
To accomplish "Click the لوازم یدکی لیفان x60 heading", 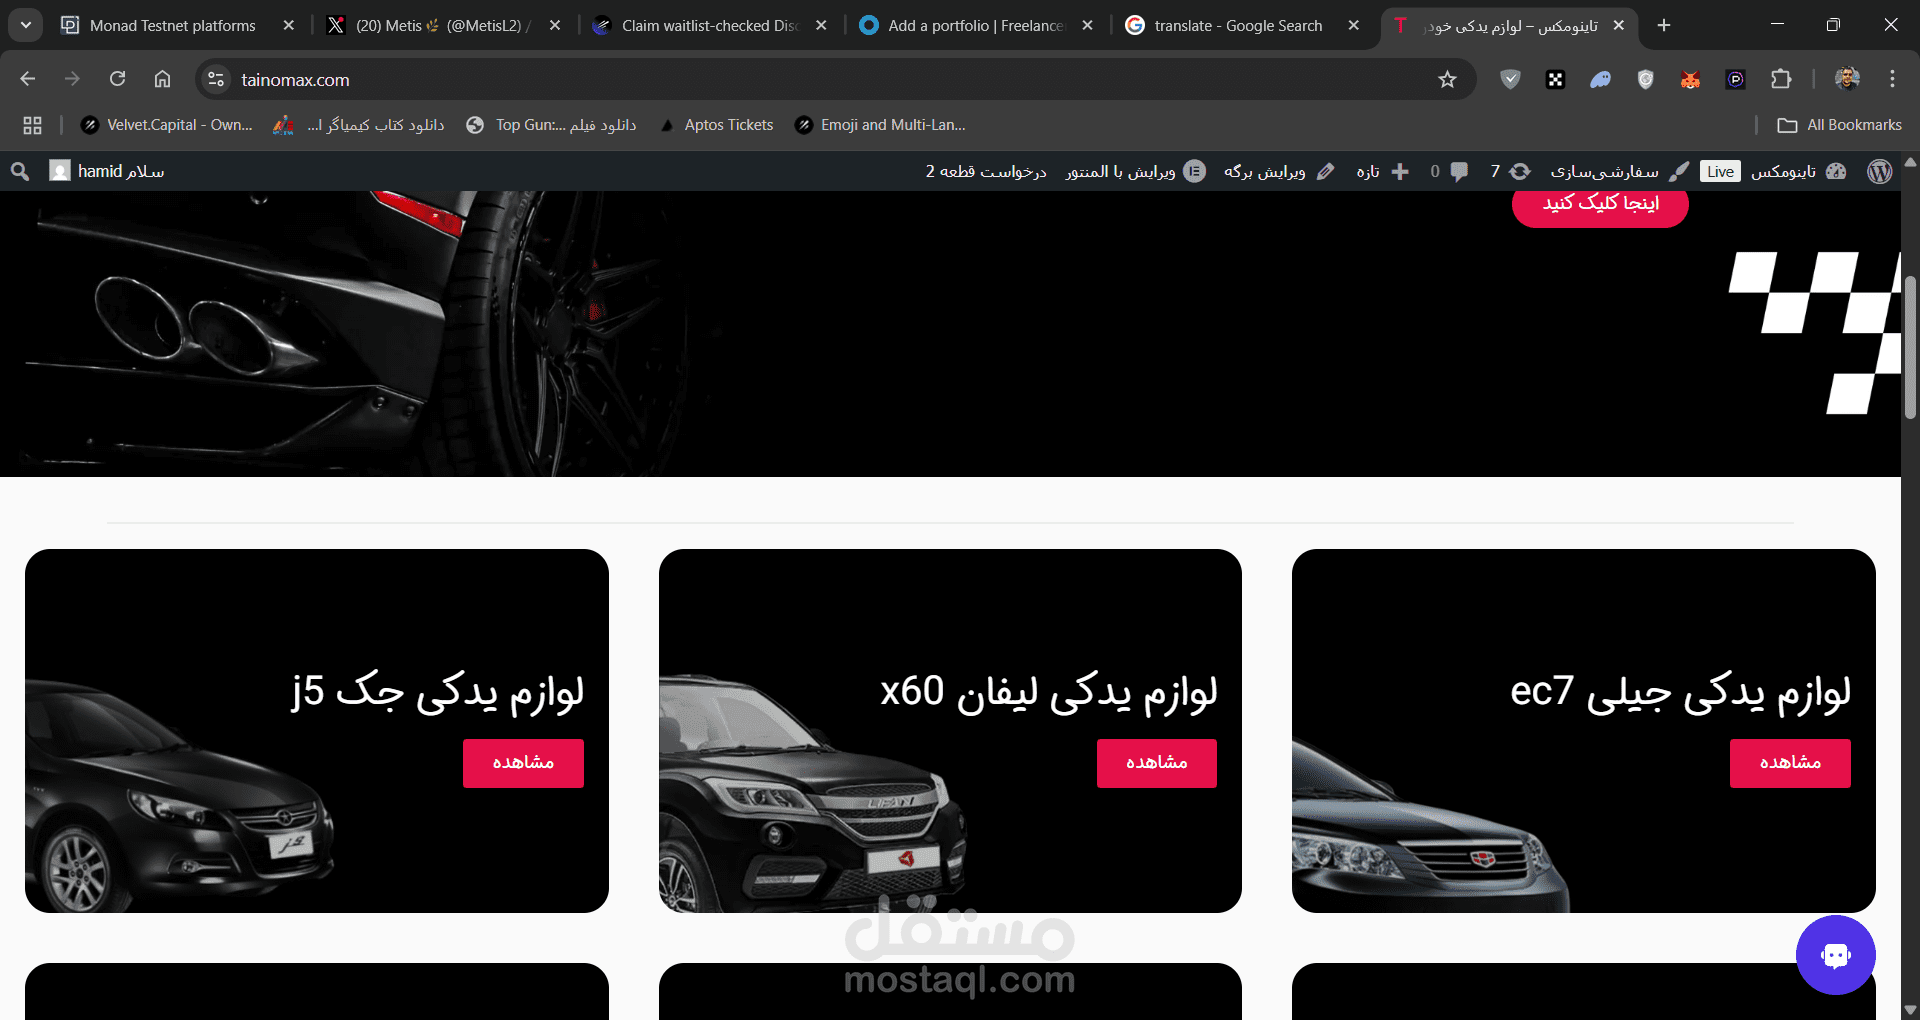I will (1049, 692).
